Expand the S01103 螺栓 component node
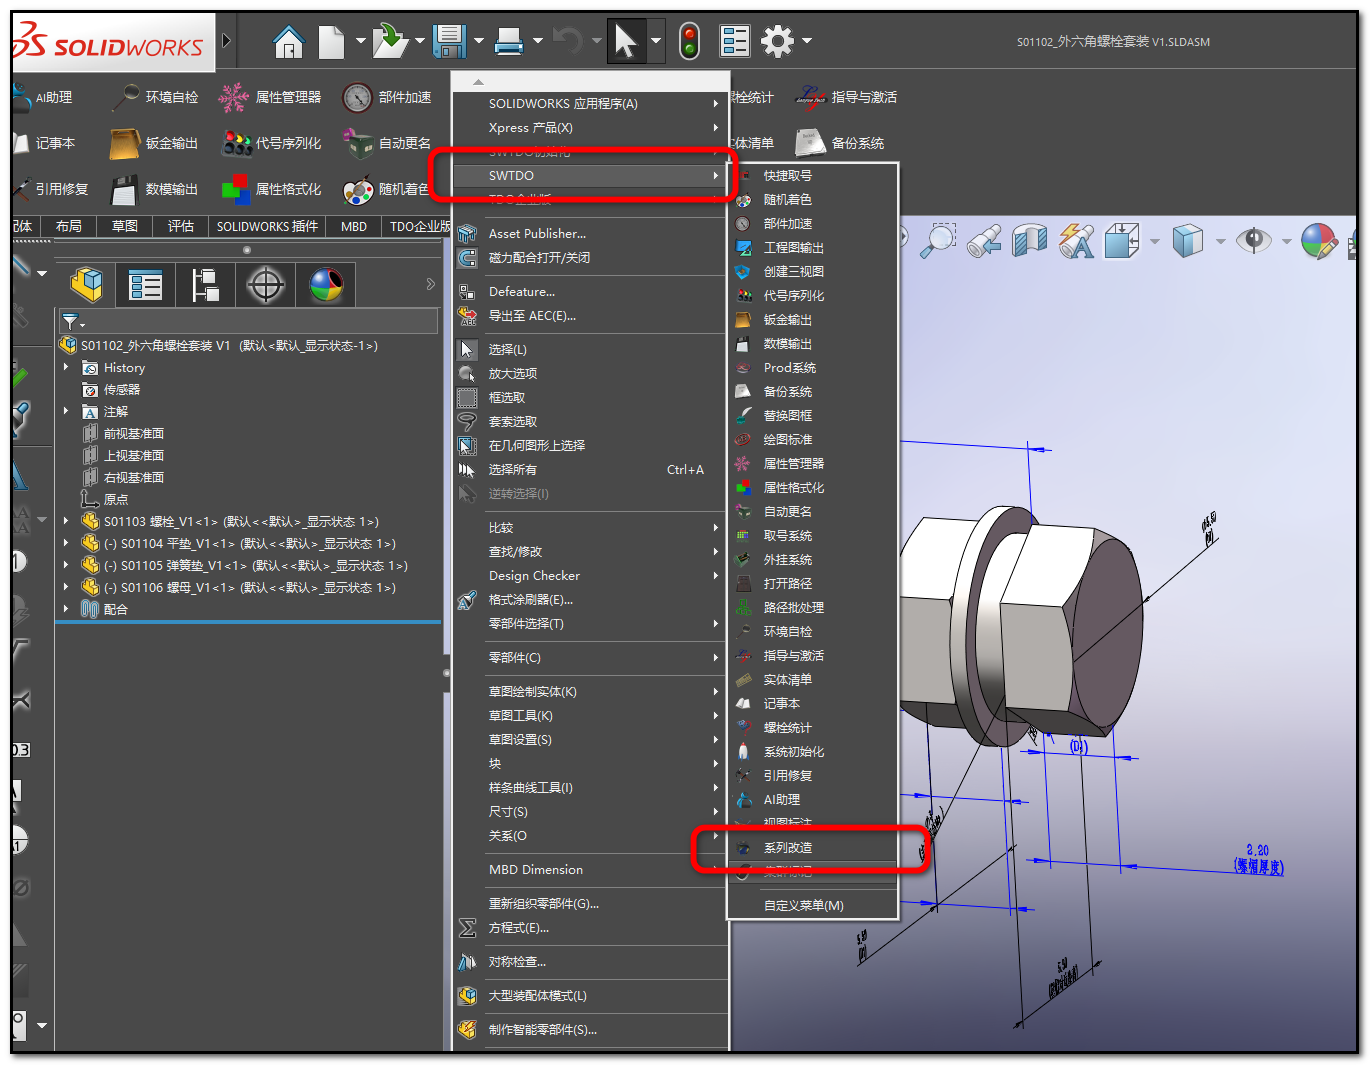 point(66,522)
